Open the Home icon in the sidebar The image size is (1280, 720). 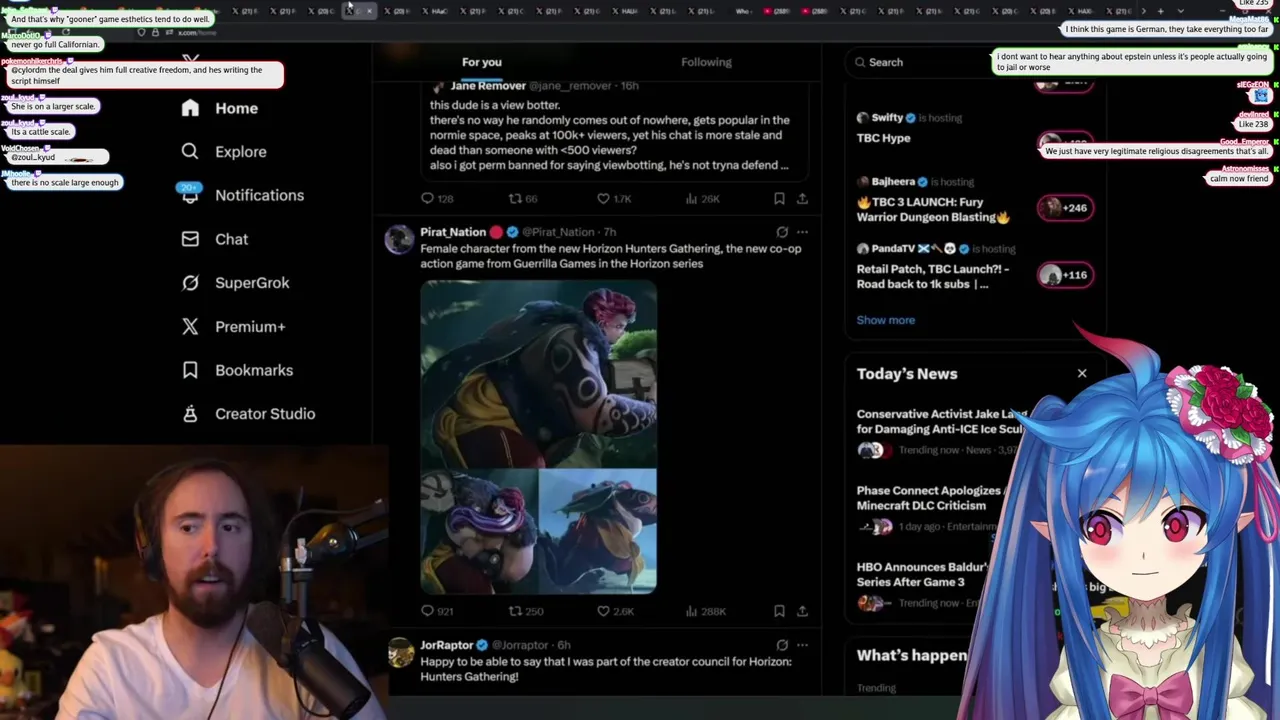[x=190, y=108]
